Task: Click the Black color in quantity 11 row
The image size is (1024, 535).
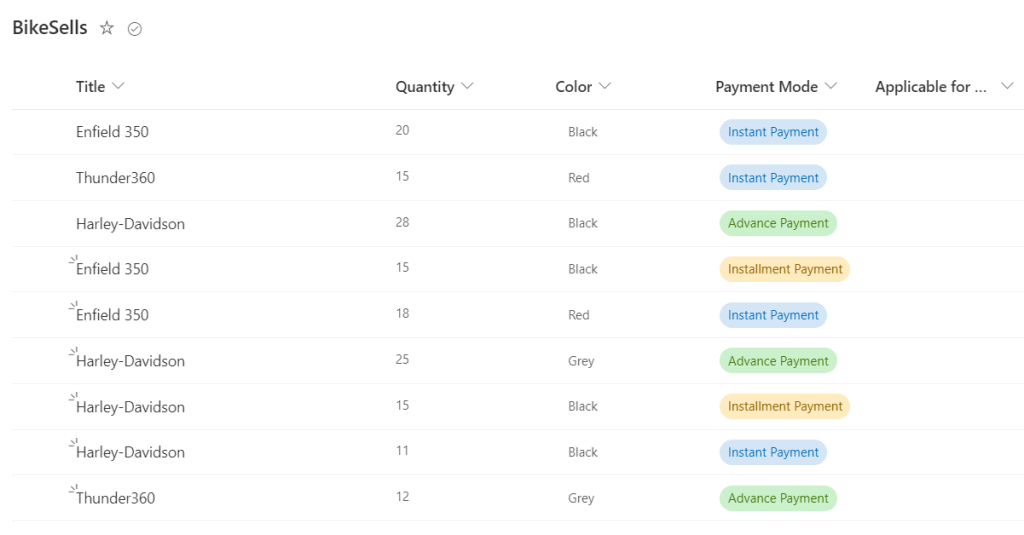Action: pyautogui.click(x=583, y=452)
